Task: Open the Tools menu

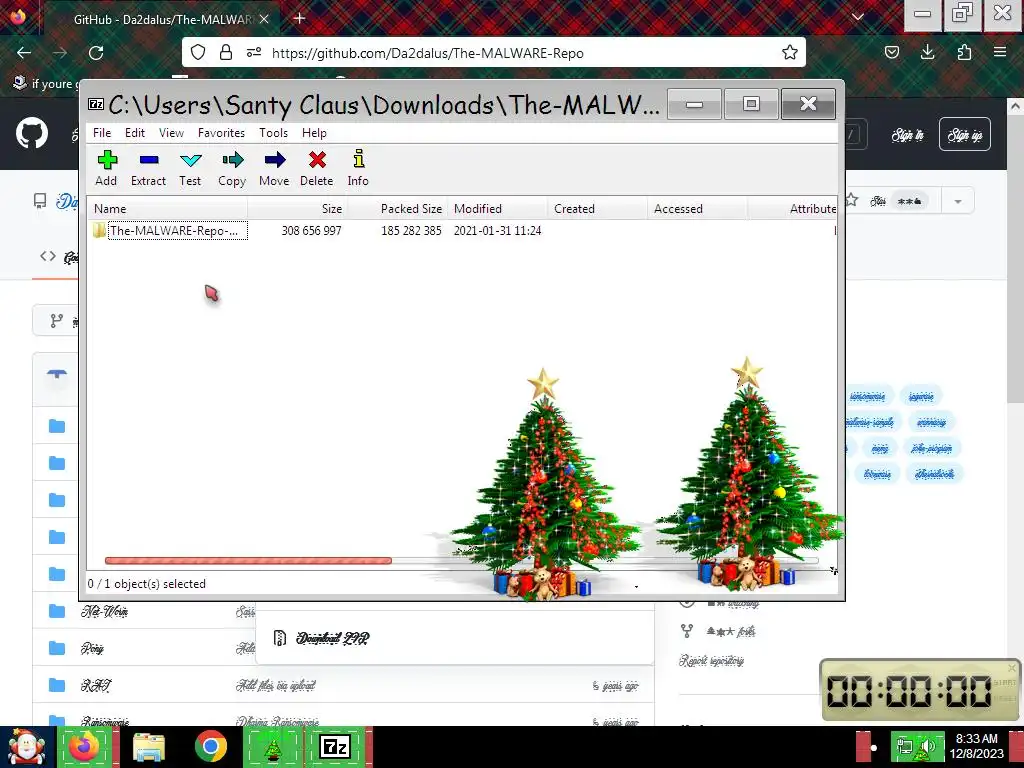Action: click(273, 133)
